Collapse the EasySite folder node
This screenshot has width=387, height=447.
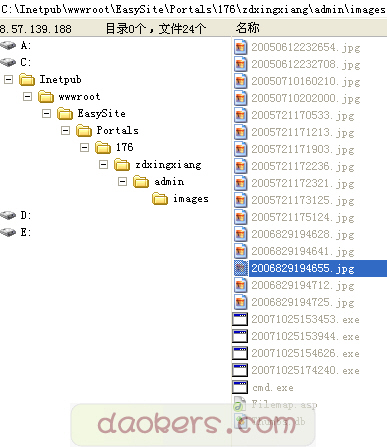47,114
